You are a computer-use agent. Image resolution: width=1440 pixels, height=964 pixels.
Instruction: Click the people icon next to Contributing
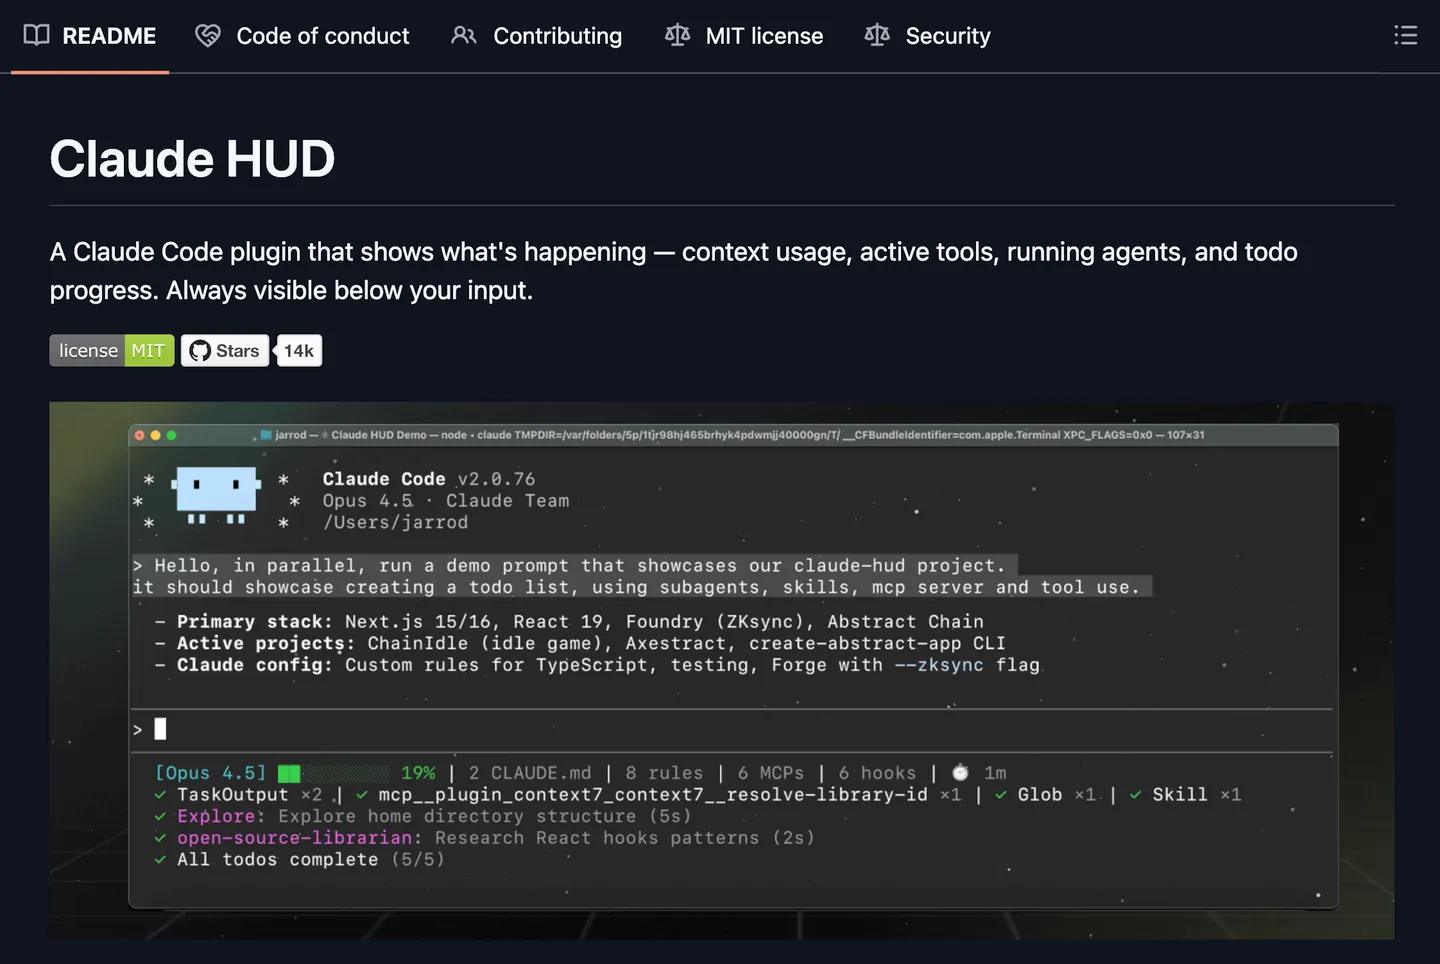pos(463,36)
